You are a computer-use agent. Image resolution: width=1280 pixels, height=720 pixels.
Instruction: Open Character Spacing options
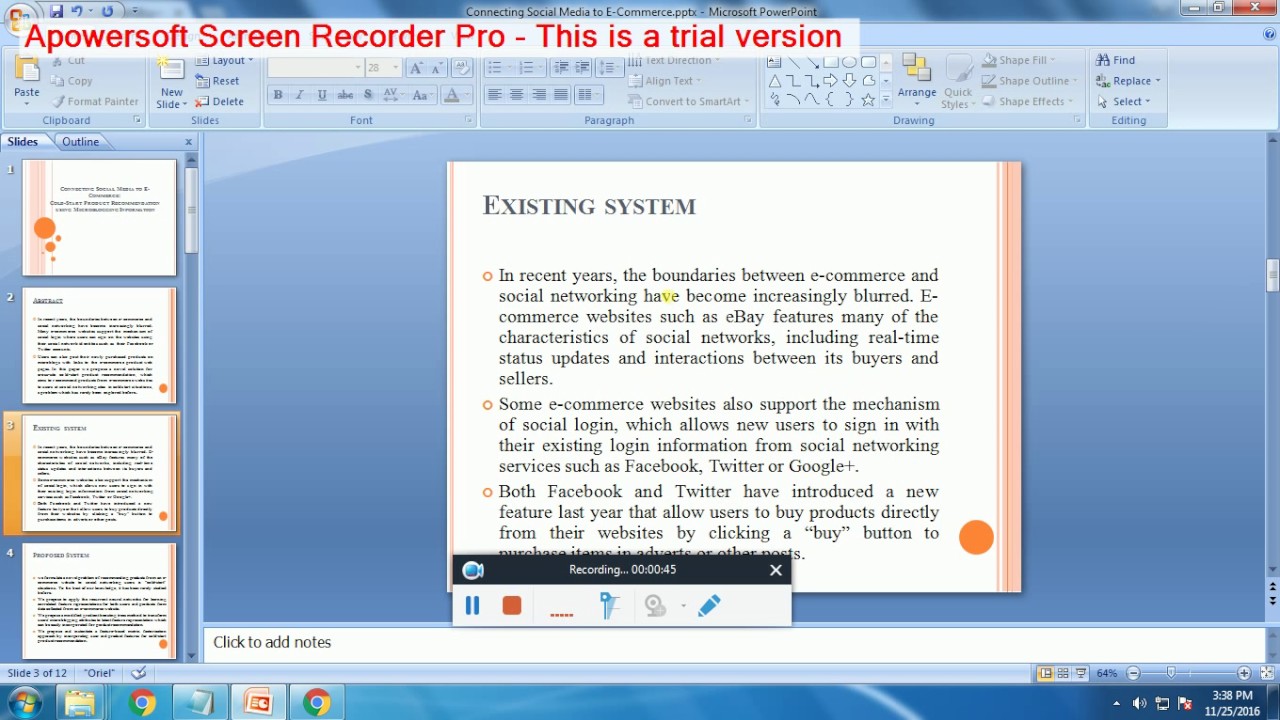[394, 95]
